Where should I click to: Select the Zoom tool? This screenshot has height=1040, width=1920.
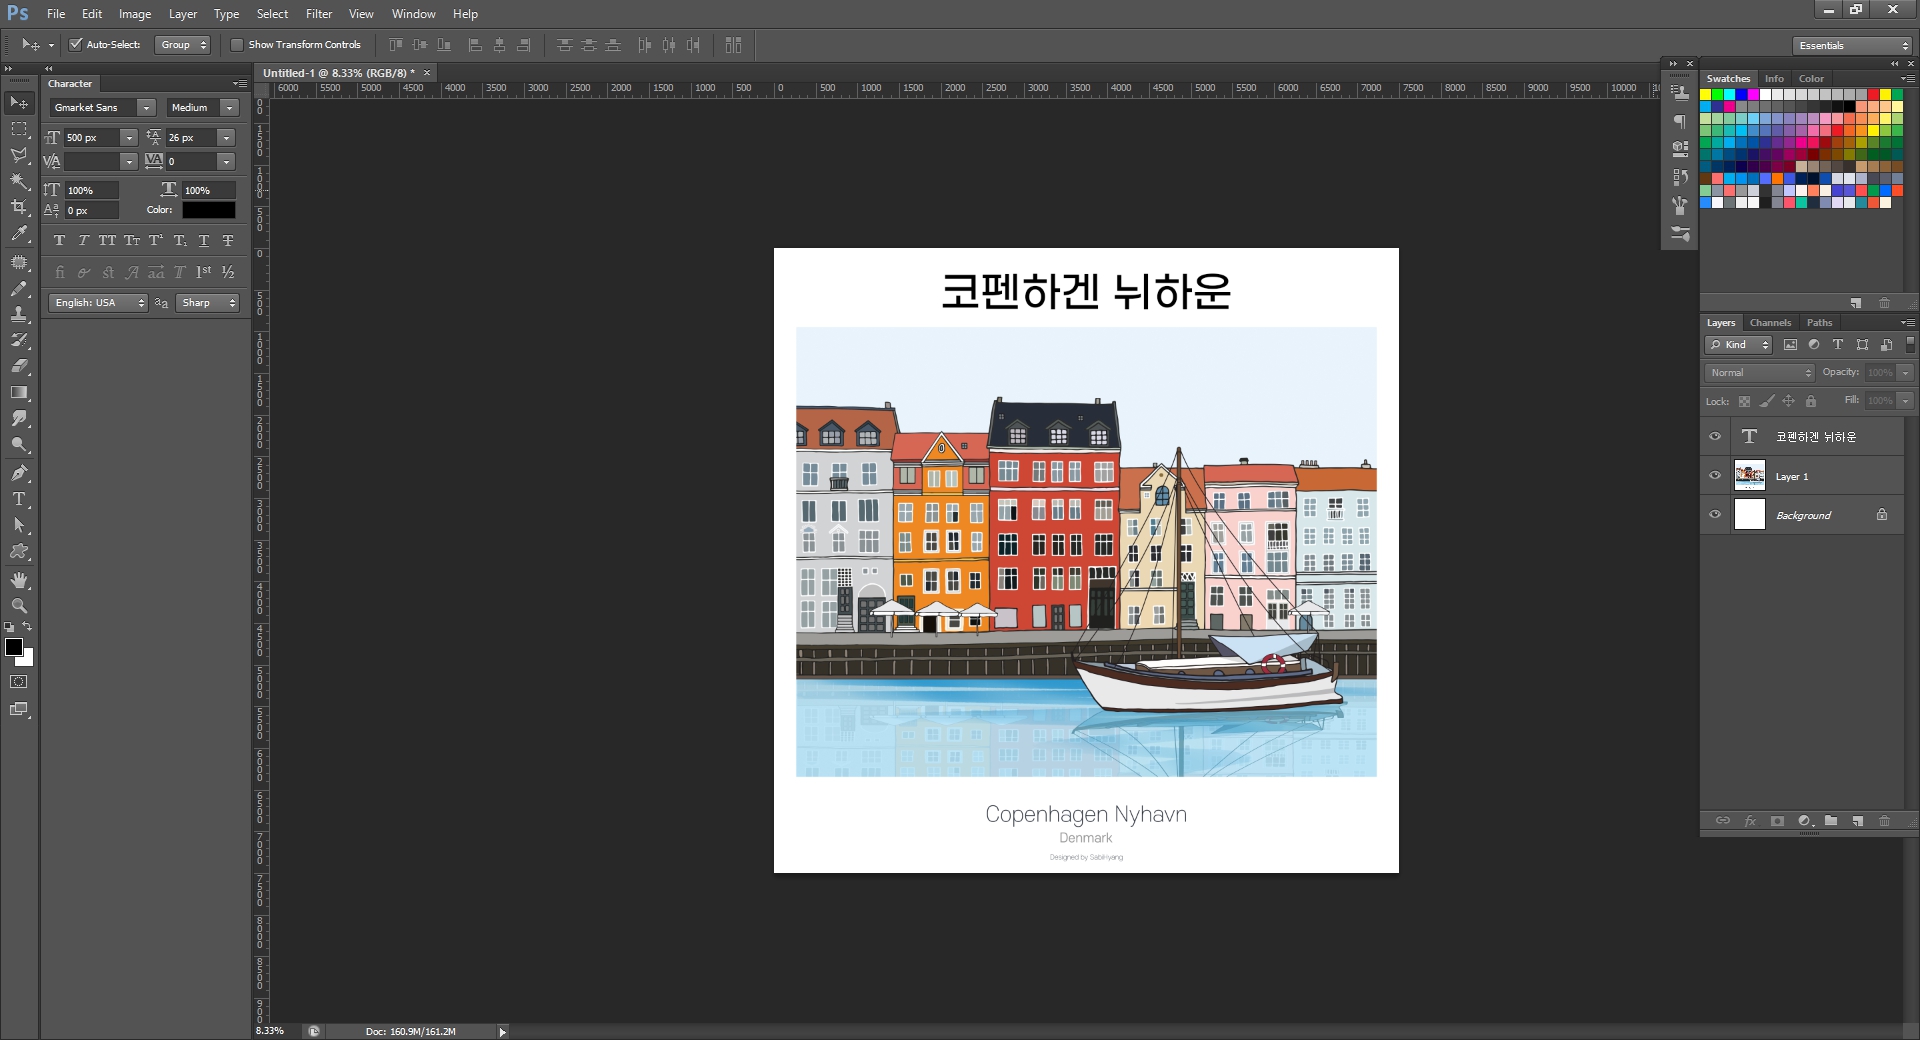pos(19,605)
